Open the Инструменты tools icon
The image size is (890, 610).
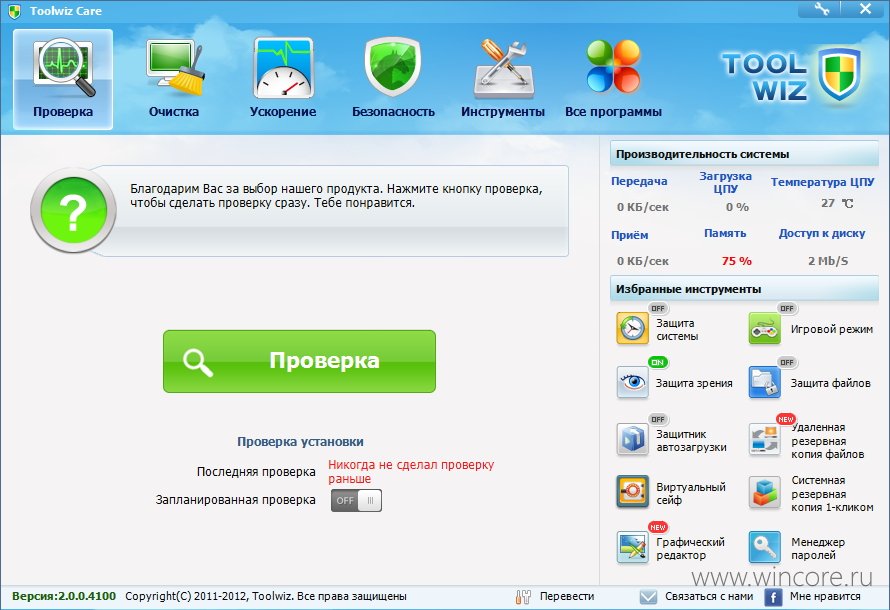pos(503,68)
